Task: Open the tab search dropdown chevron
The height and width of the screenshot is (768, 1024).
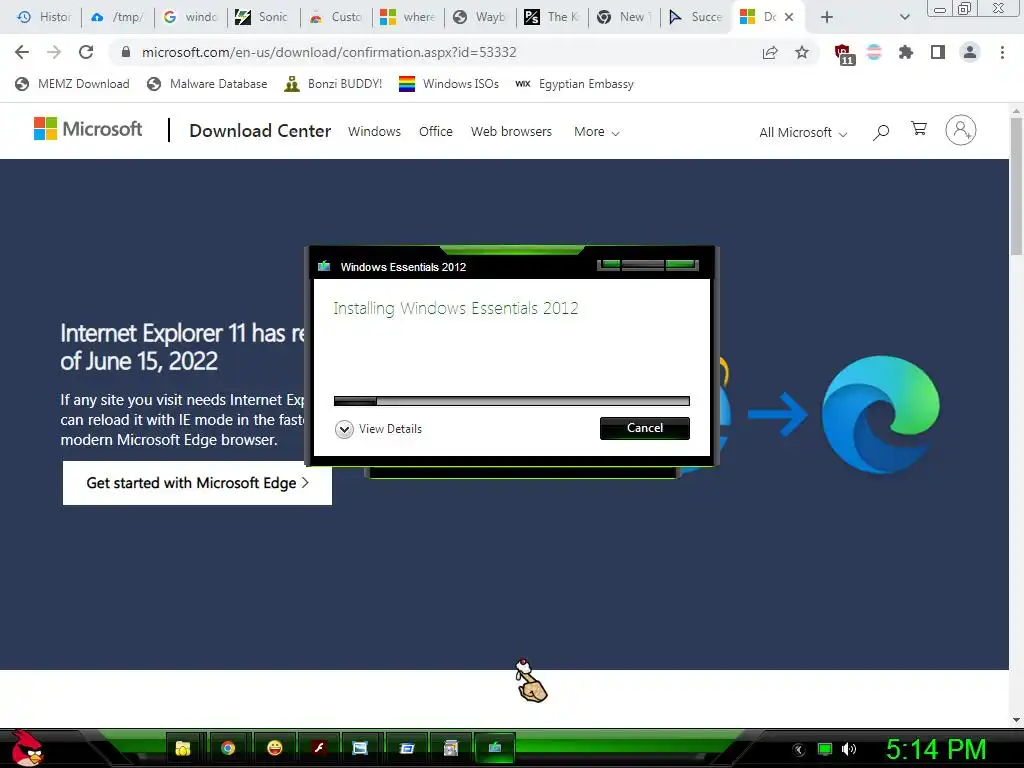Action: pos(904,17)
